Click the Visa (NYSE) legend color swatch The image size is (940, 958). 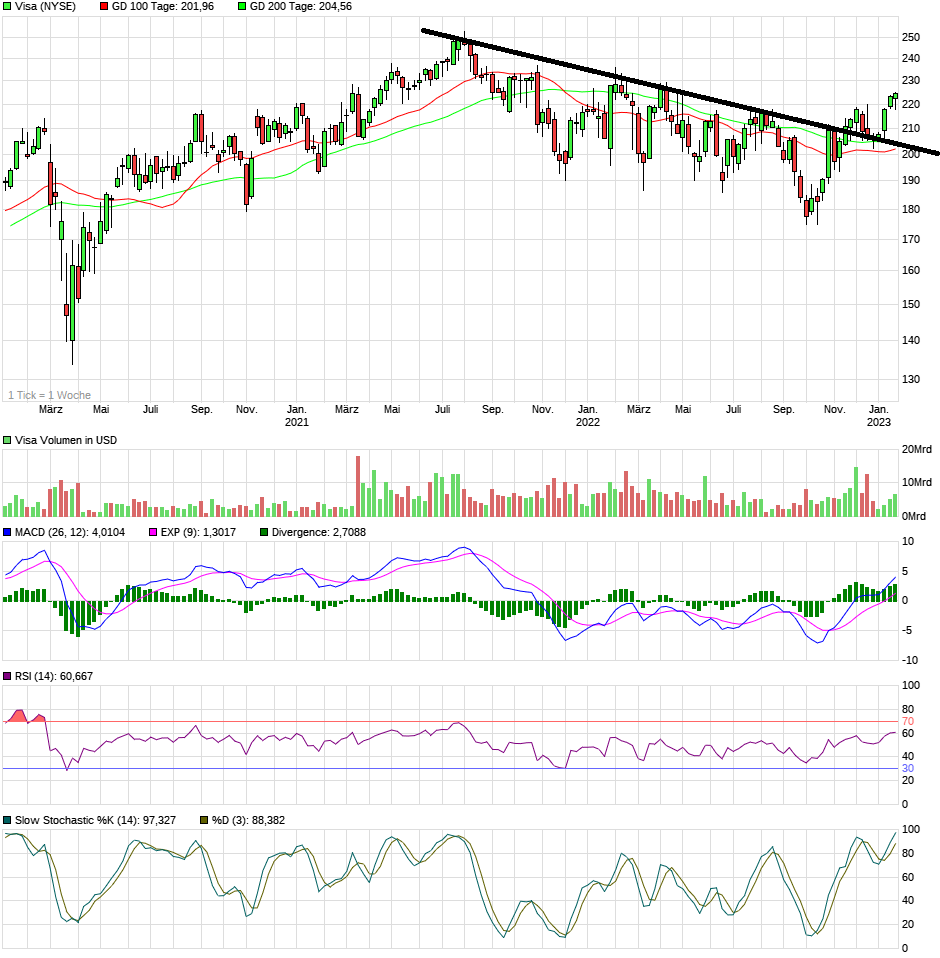tap(8, 6)
